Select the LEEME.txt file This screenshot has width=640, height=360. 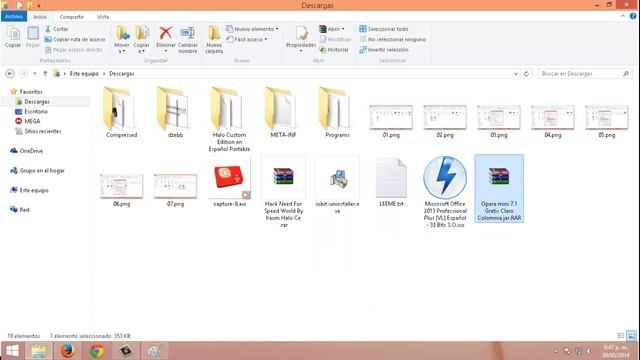(391, 182)
